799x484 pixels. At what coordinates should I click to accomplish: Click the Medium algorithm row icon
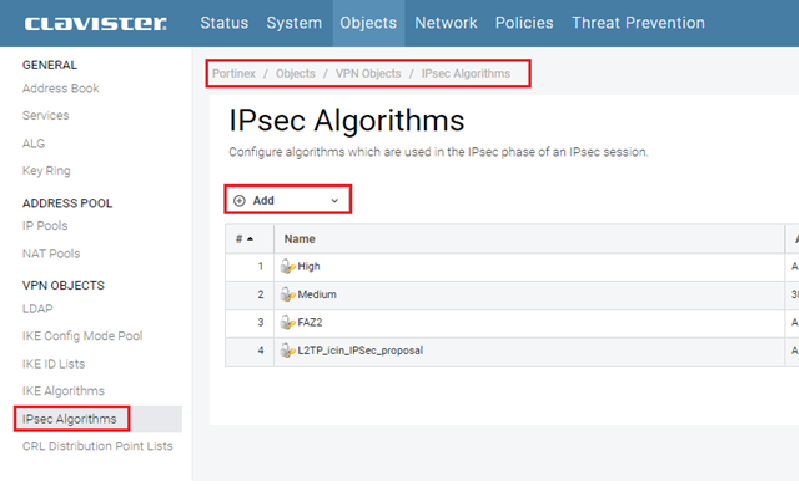pyautogui.click(x=290, y=295)
